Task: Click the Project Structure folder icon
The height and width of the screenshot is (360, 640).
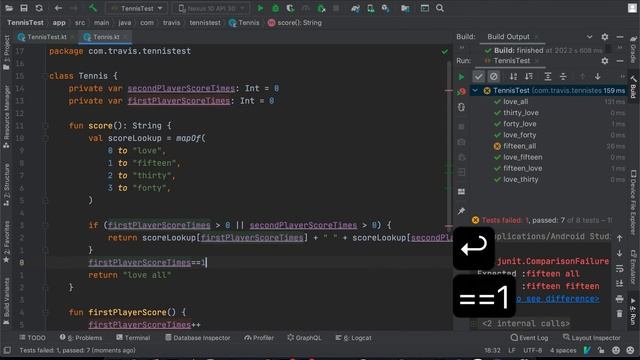Action: 405,8
